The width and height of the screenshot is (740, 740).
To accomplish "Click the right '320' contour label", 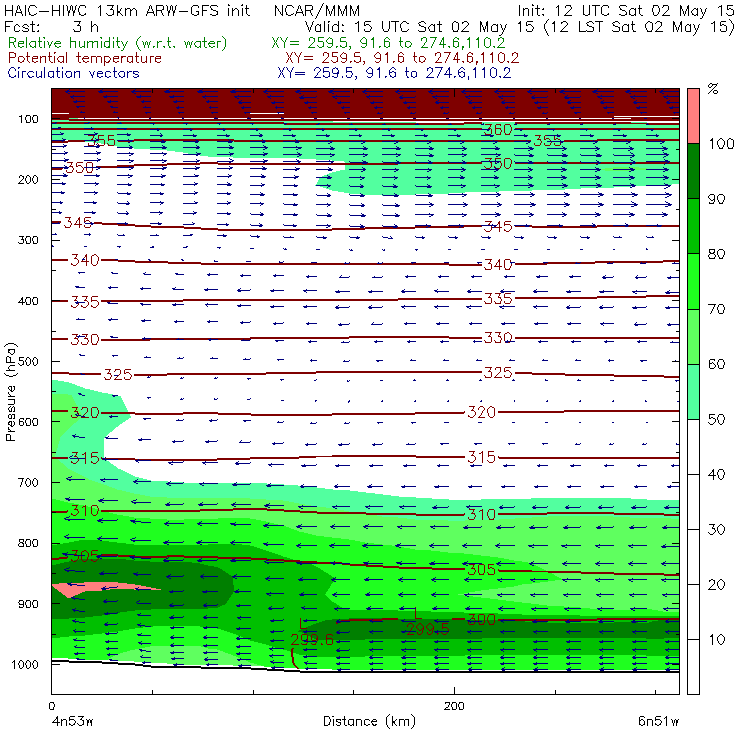I will [481, 412].
